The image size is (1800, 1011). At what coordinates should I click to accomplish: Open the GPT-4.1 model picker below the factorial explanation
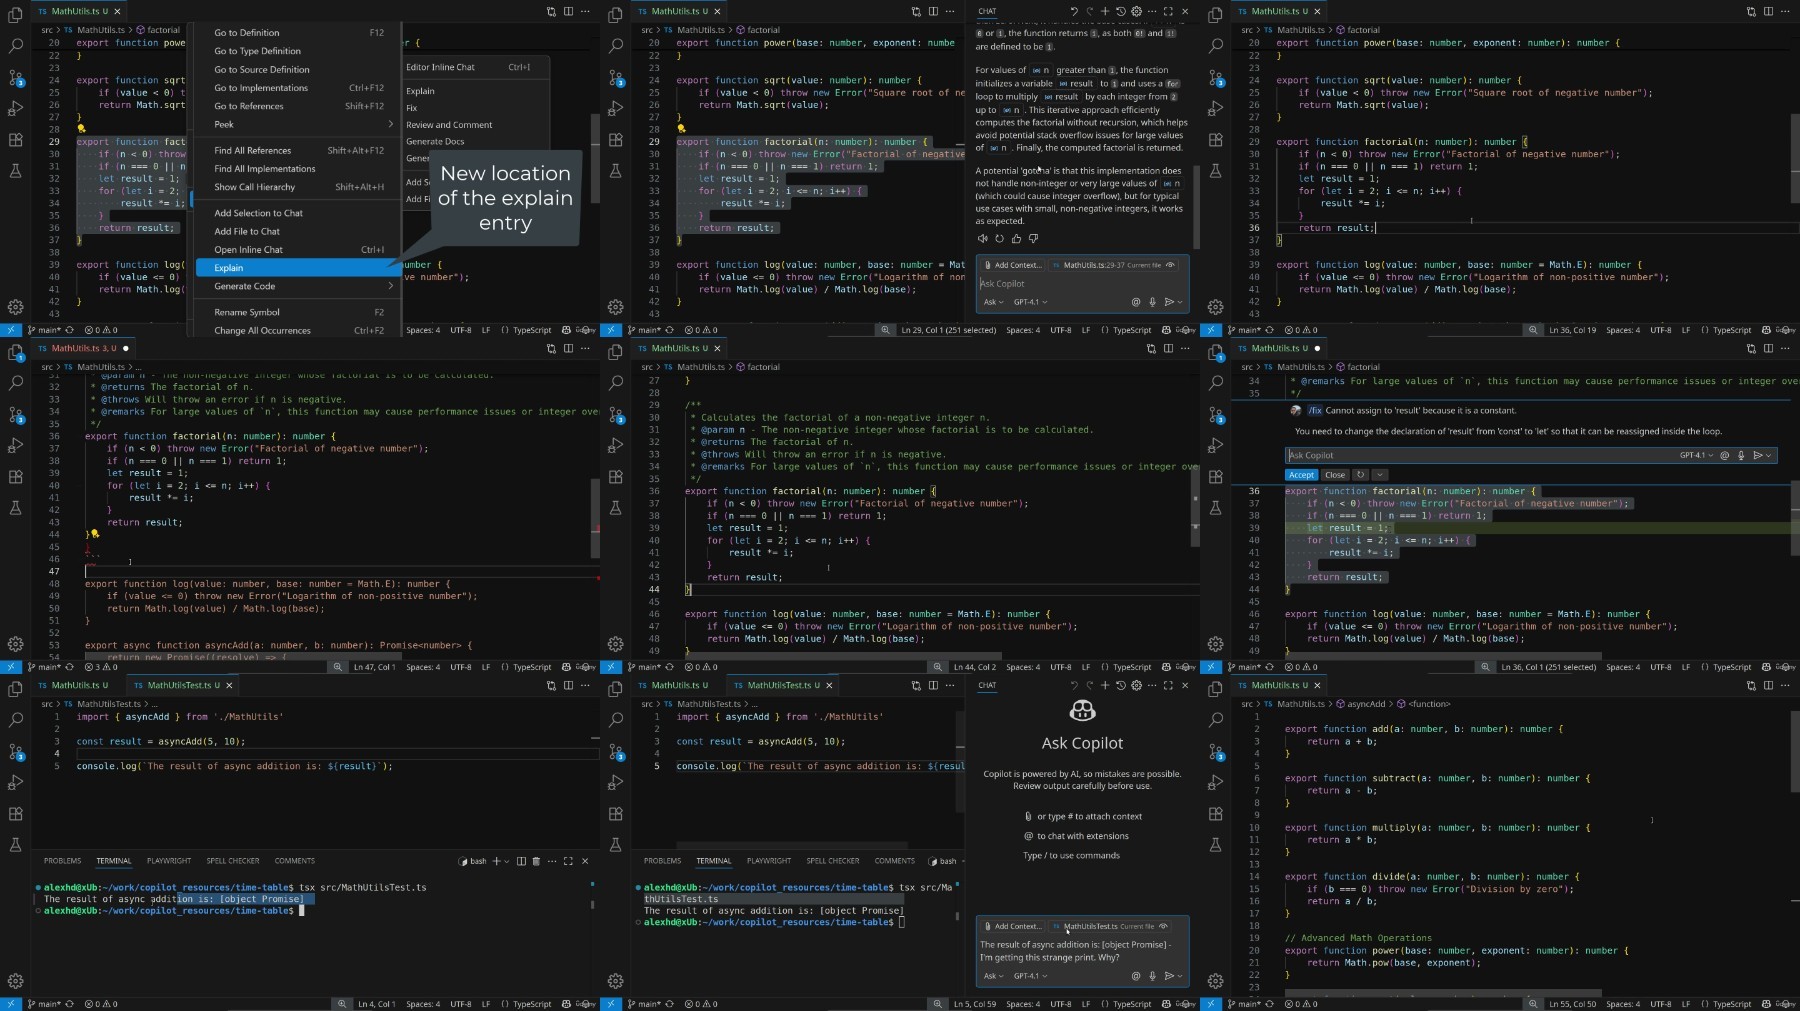point(1031,302)
